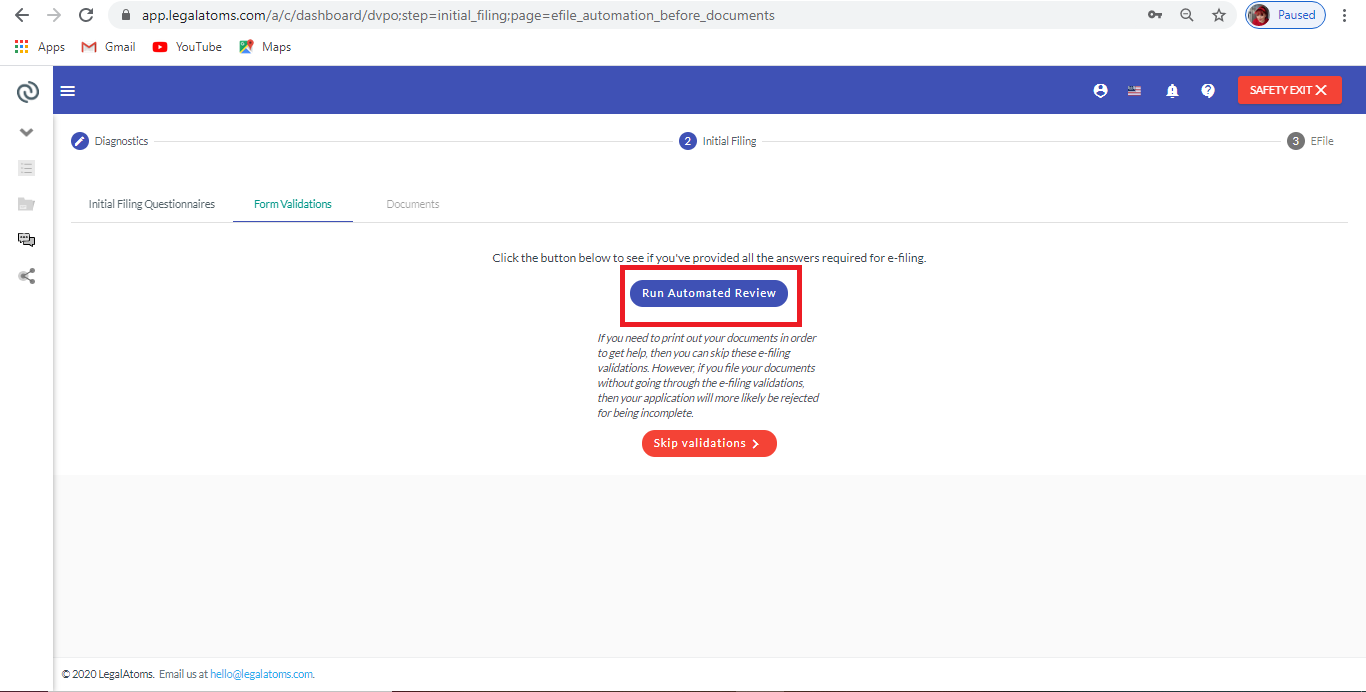
Task: Change language via the US flag icon
Action: tap(1134, 90)
